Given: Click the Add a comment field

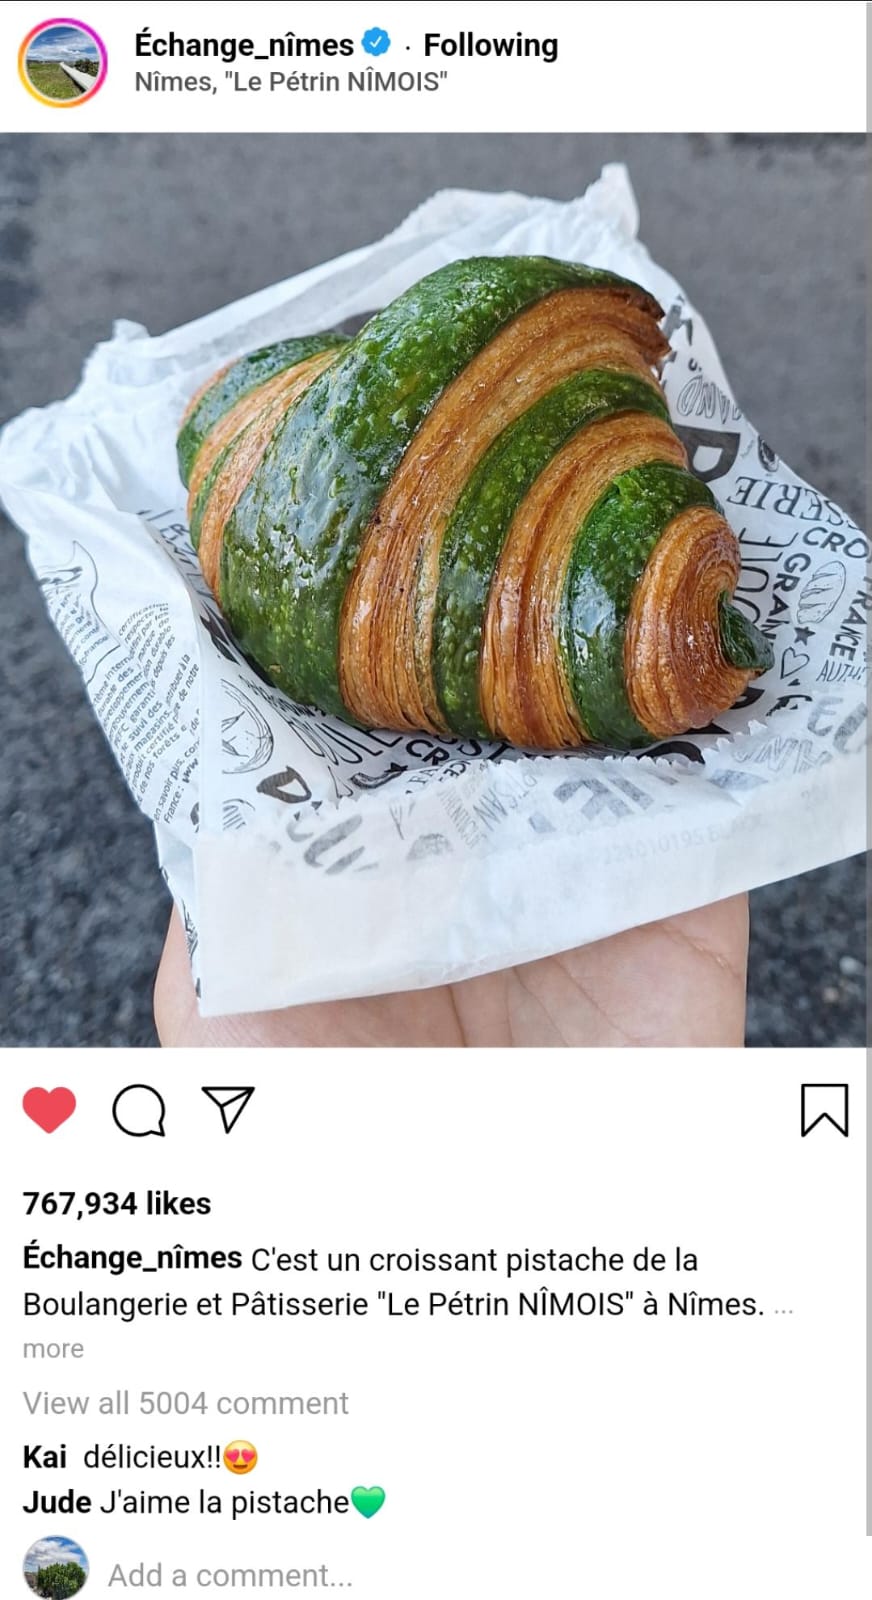Looking at the screenshot, I should 230,1575.
